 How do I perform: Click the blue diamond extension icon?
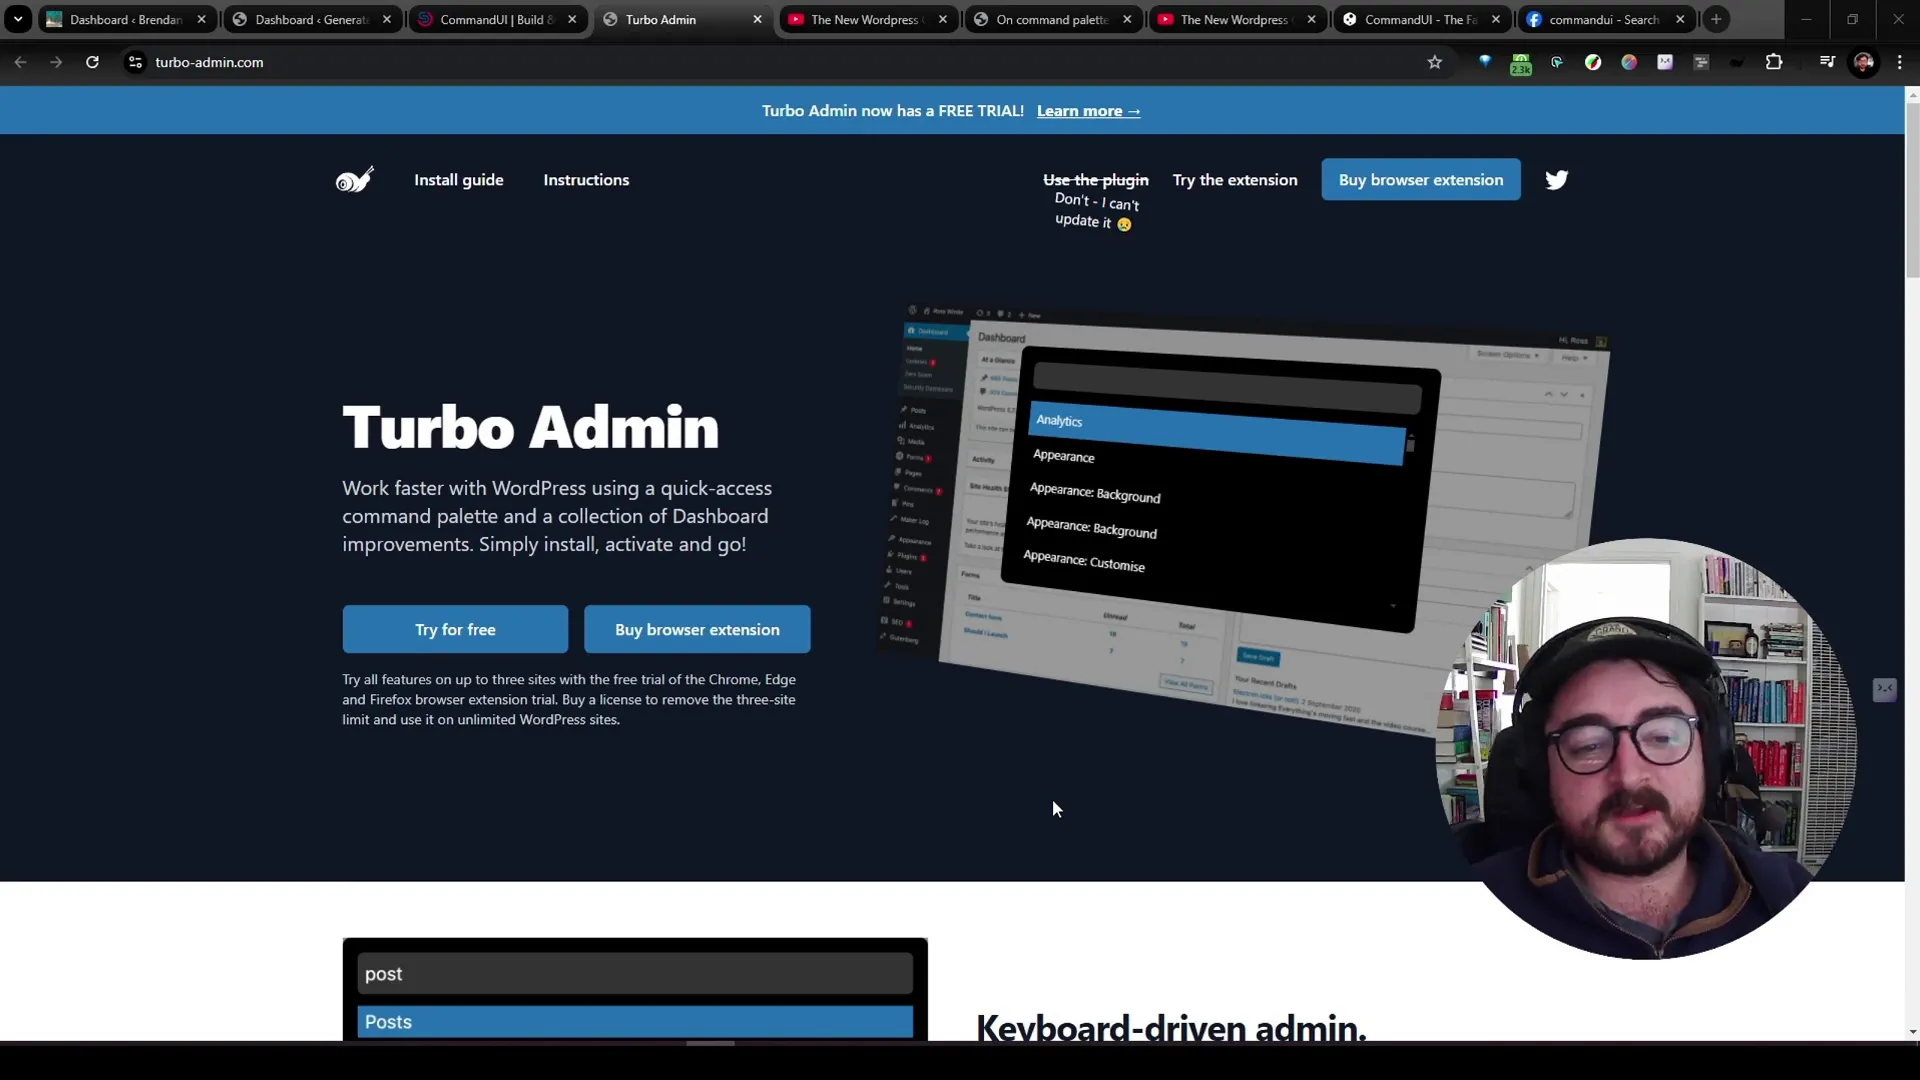pyautogui.click(x=1485, y=62)
